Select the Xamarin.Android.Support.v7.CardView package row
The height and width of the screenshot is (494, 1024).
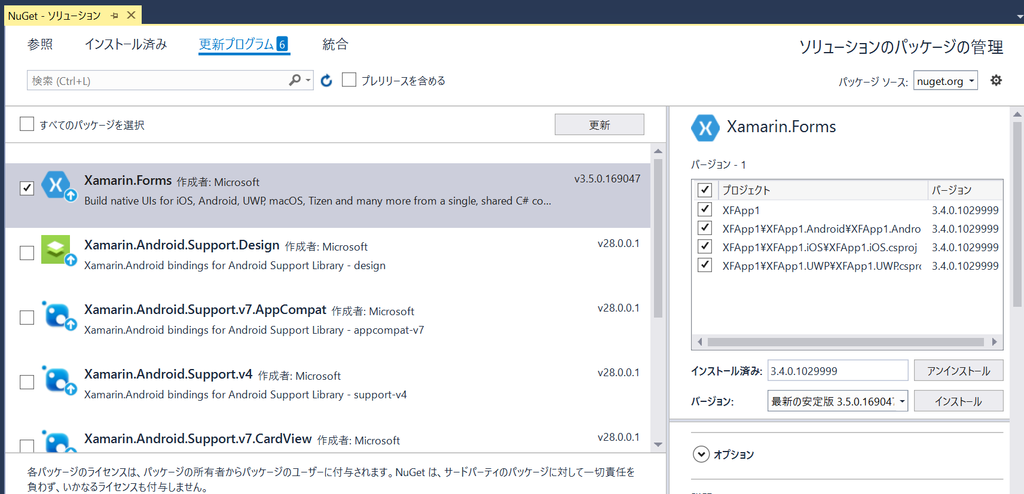point(328,438)
